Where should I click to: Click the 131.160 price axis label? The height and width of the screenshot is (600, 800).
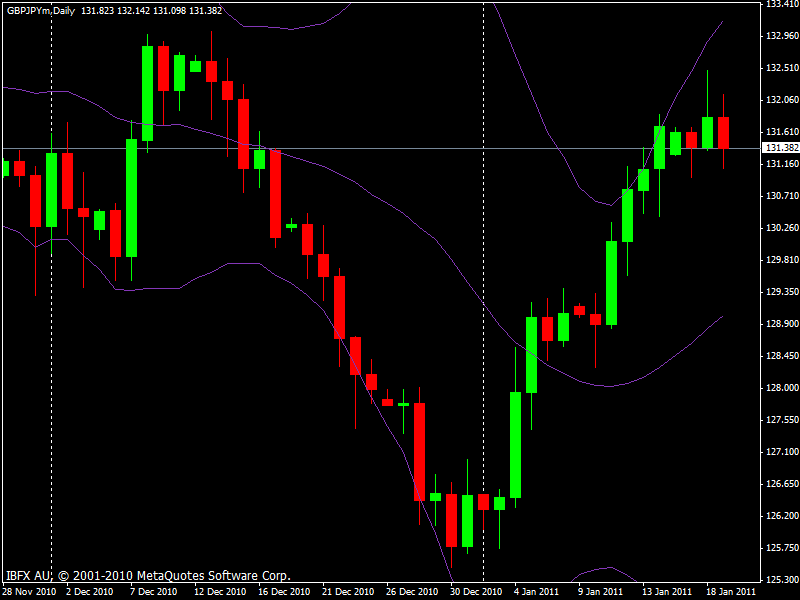click(782, 164)
